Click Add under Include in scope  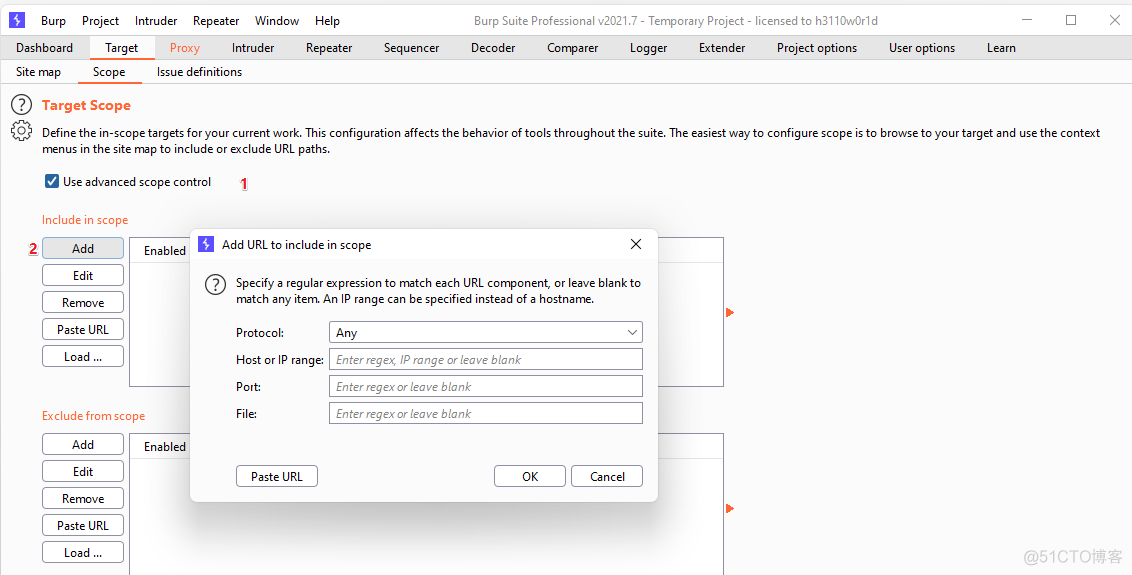pyautogui.click(x=83, y=248)
